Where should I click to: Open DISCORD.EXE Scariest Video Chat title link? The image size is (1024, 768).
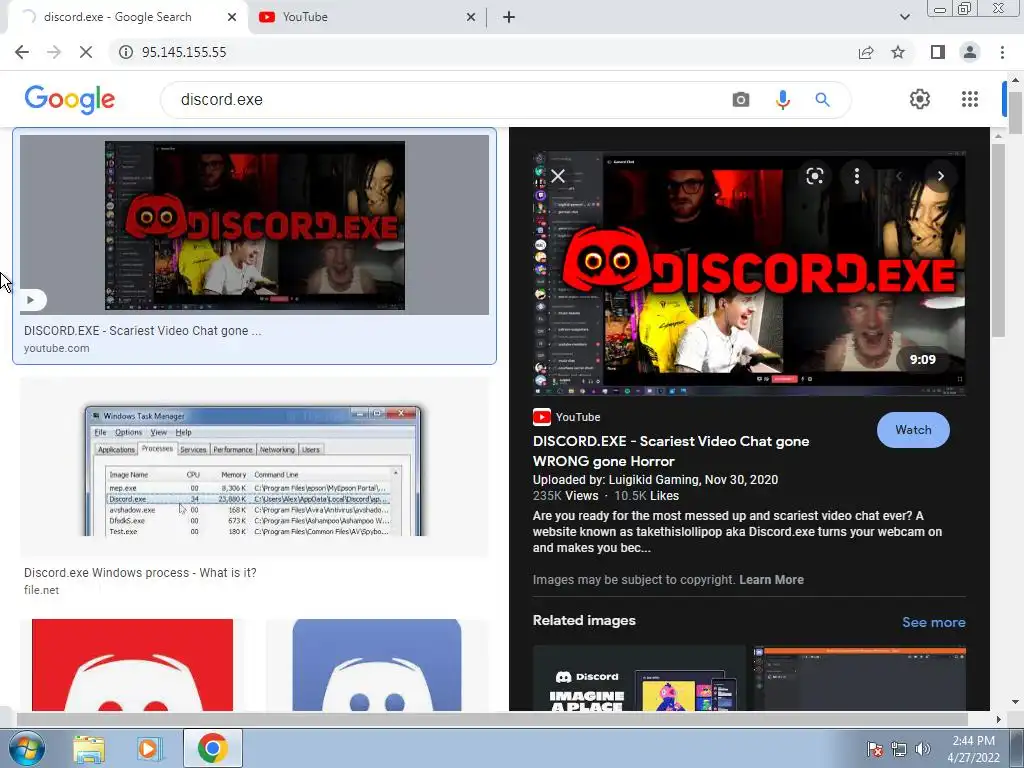pos(671,451)
